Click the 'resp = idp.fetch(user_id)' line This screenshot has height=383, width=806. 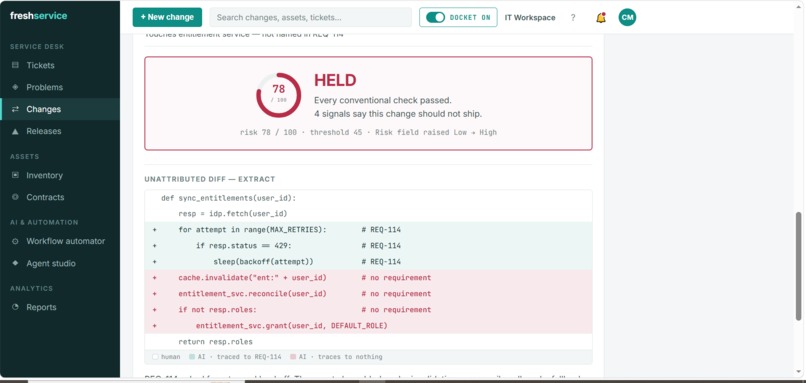(368, 213)
